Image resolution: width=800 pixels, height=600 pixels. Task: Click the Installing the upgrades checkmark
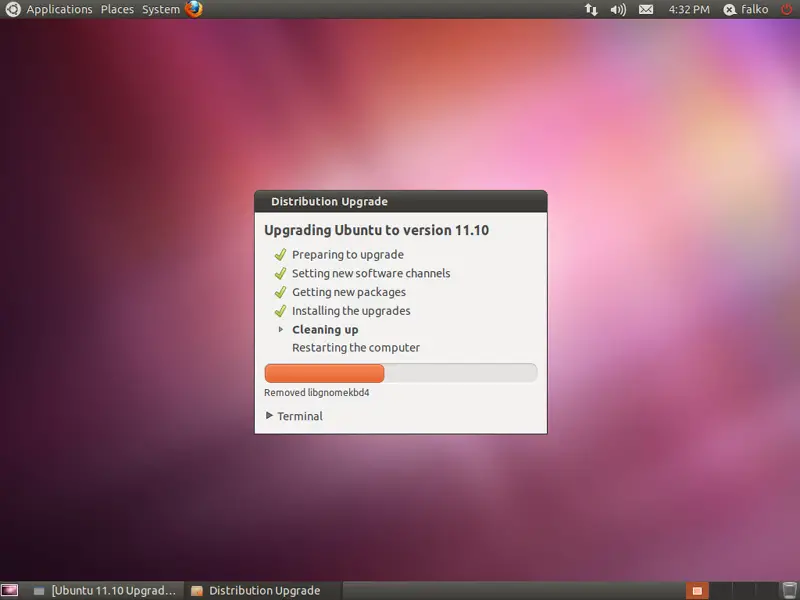280,311
